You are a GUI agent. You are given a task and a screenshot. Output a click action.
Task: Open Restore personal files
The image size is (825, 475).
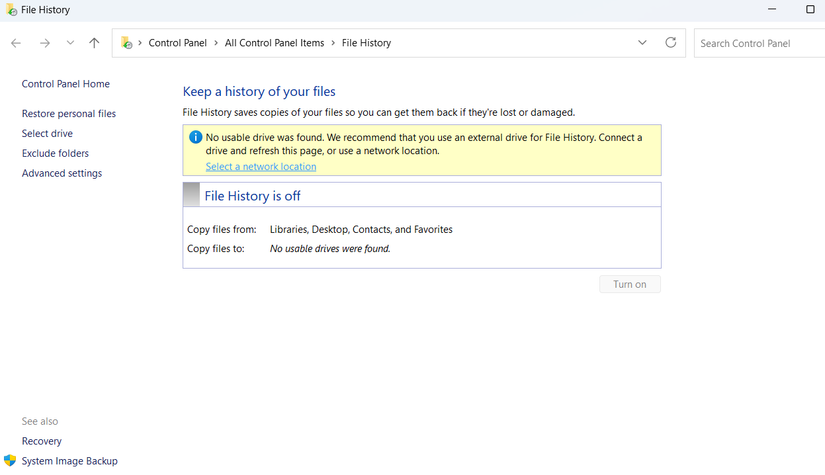pyautogui.click(x=69, y=114)
